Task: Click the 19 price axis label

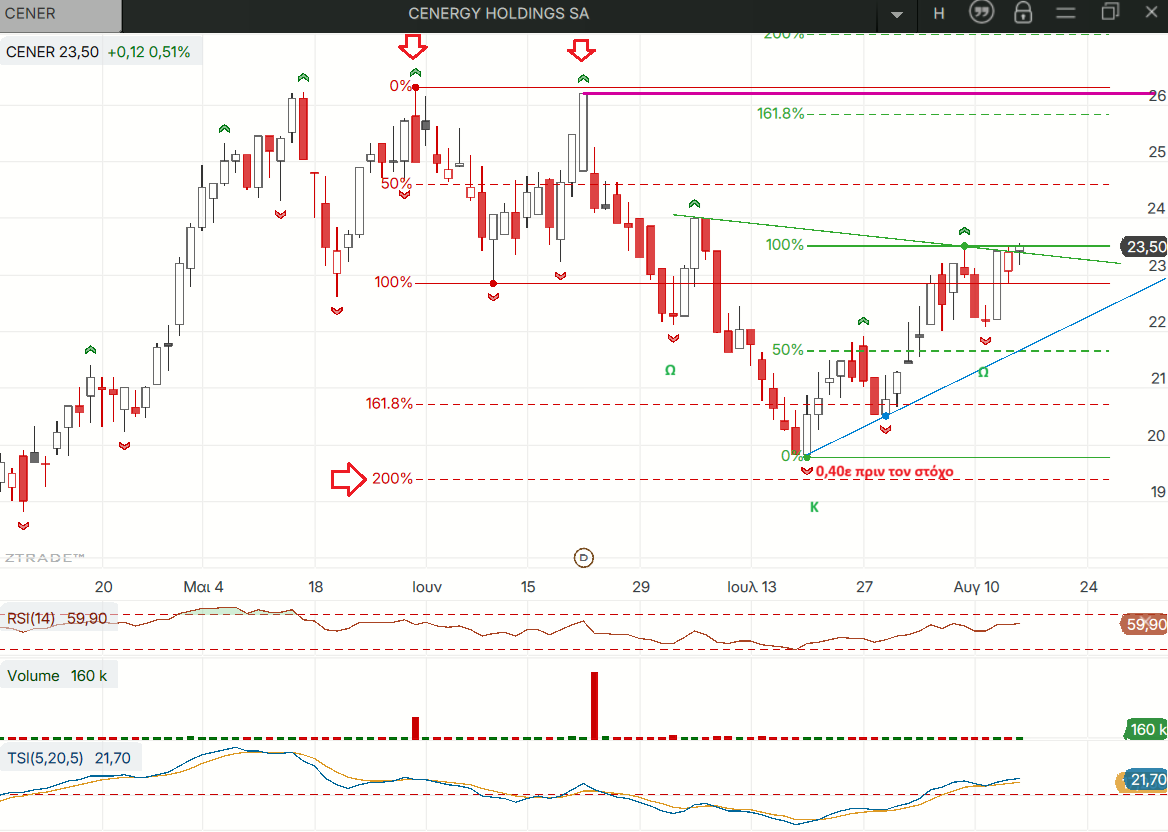Action: point(1158,492)
